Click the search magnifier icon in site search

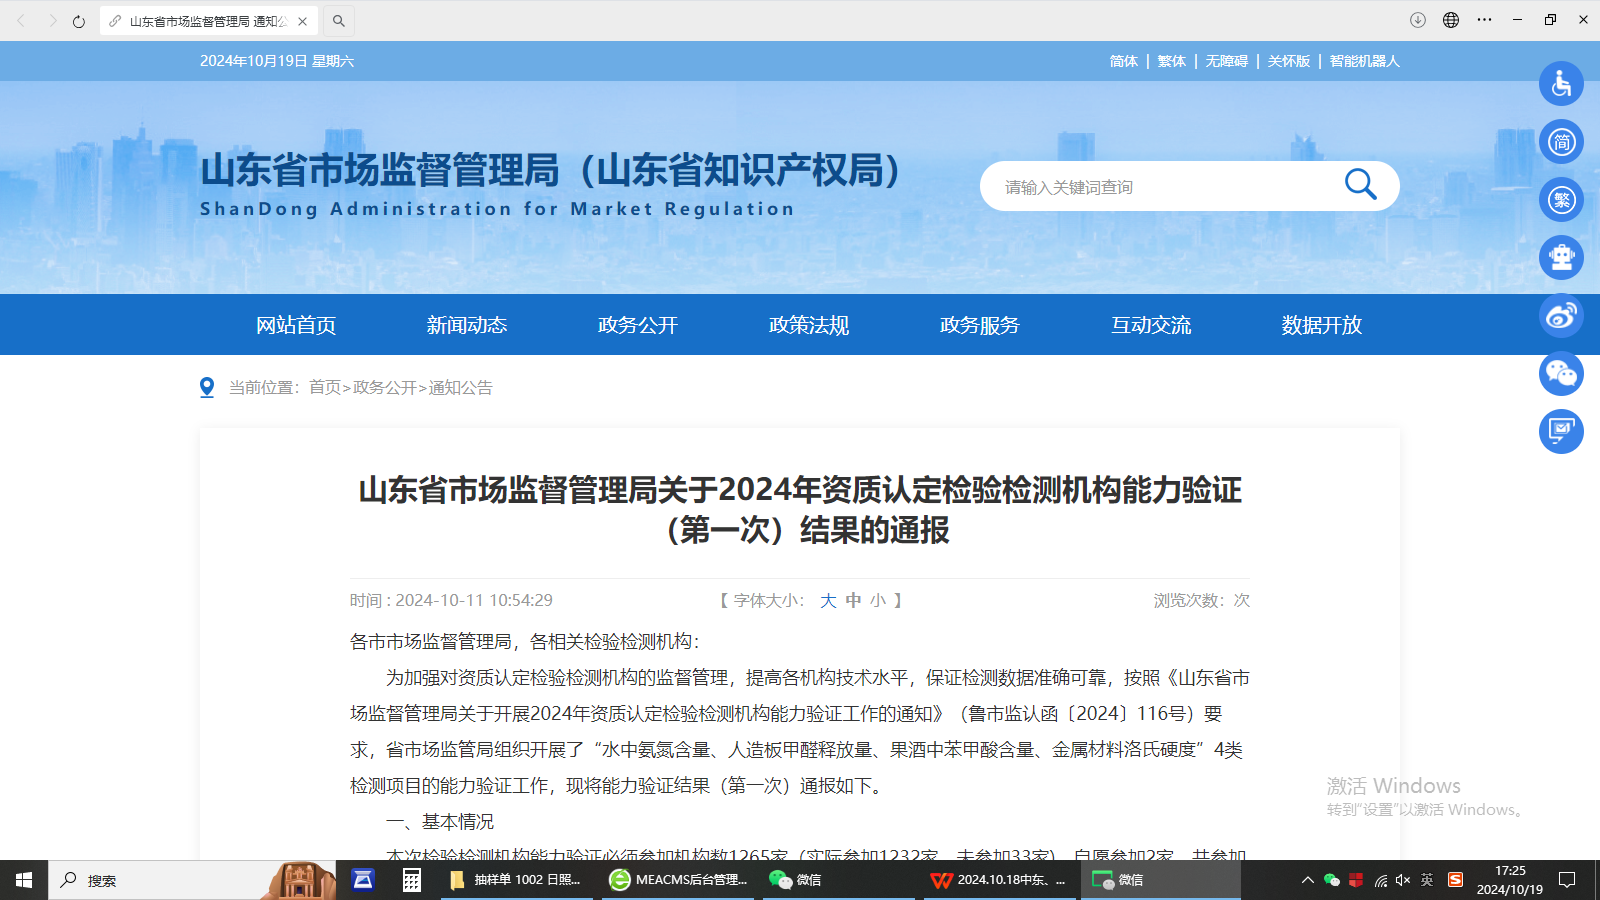1360,185
